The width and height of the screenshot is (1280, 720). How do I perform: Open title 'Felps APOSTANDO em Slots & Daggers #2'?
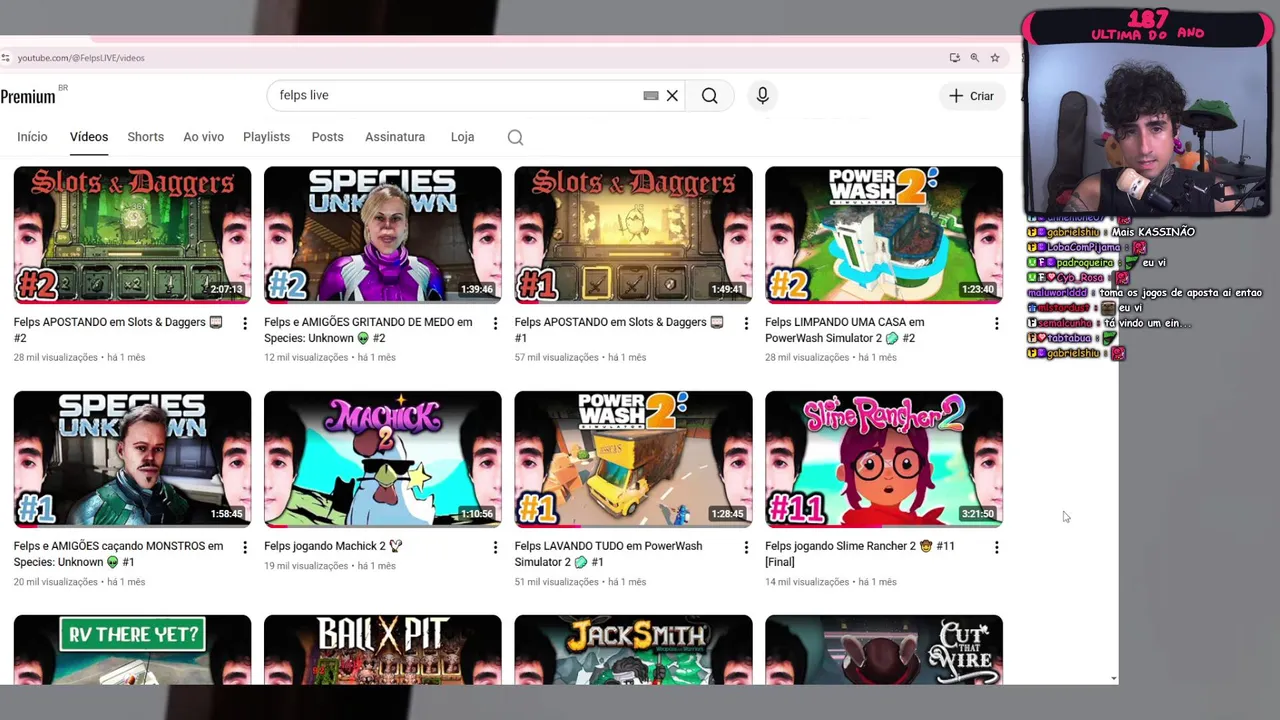tap(118, 330)
